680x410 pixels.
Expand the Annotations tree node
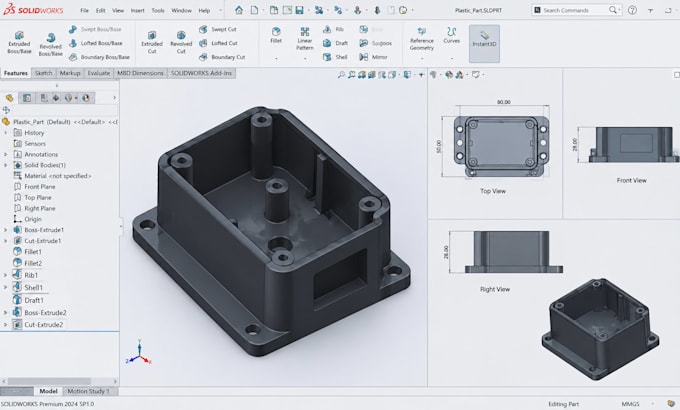point(6,154)
